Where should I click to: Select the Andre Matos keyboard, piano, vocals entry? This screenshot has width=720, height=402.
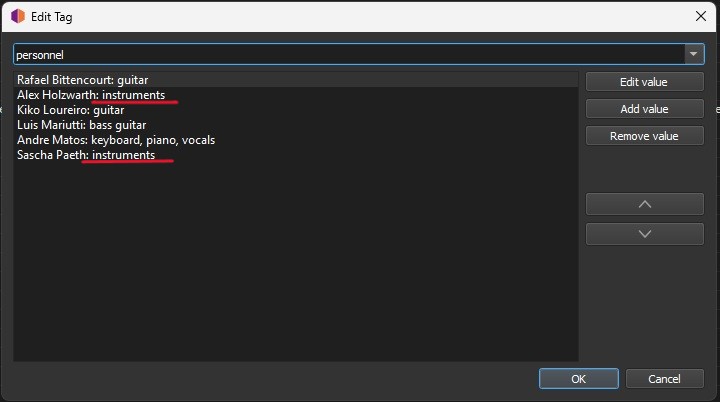pos(115,140)
